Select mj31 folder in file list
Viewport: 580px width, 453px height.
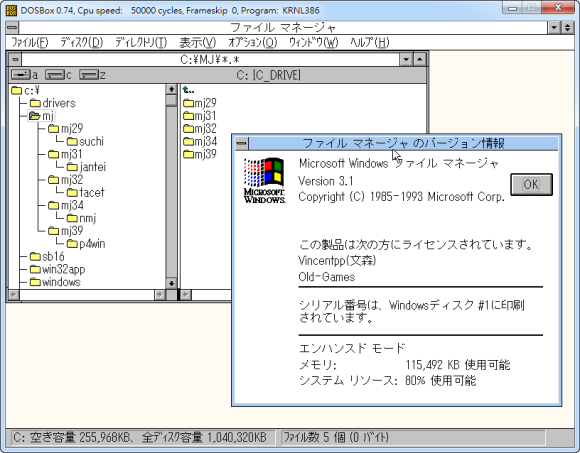200,116
